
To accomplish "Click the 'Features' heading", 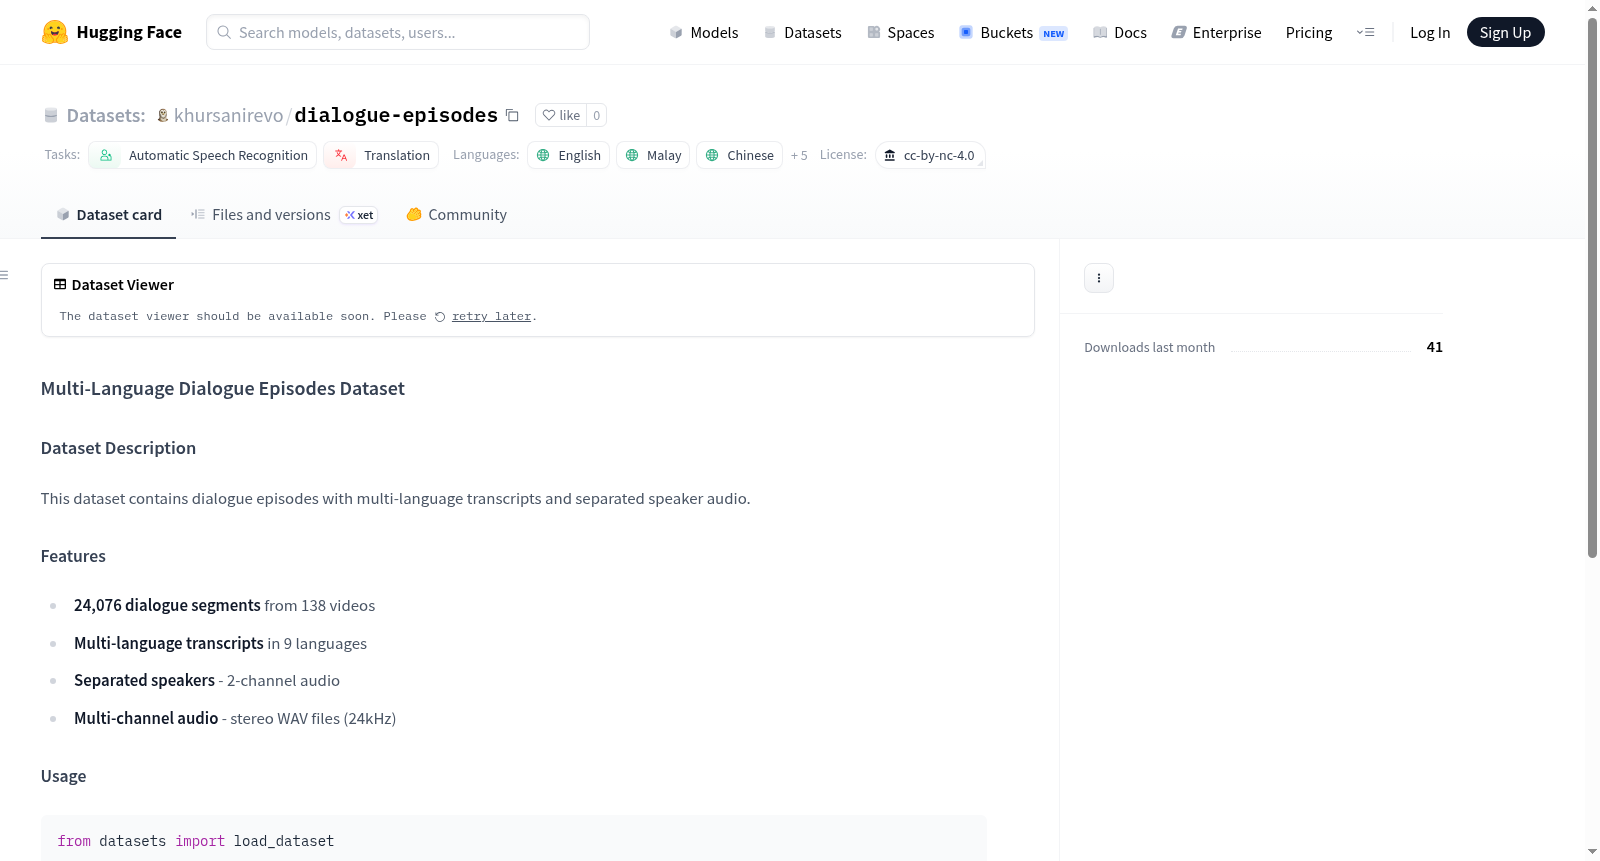I will point(73,556).
